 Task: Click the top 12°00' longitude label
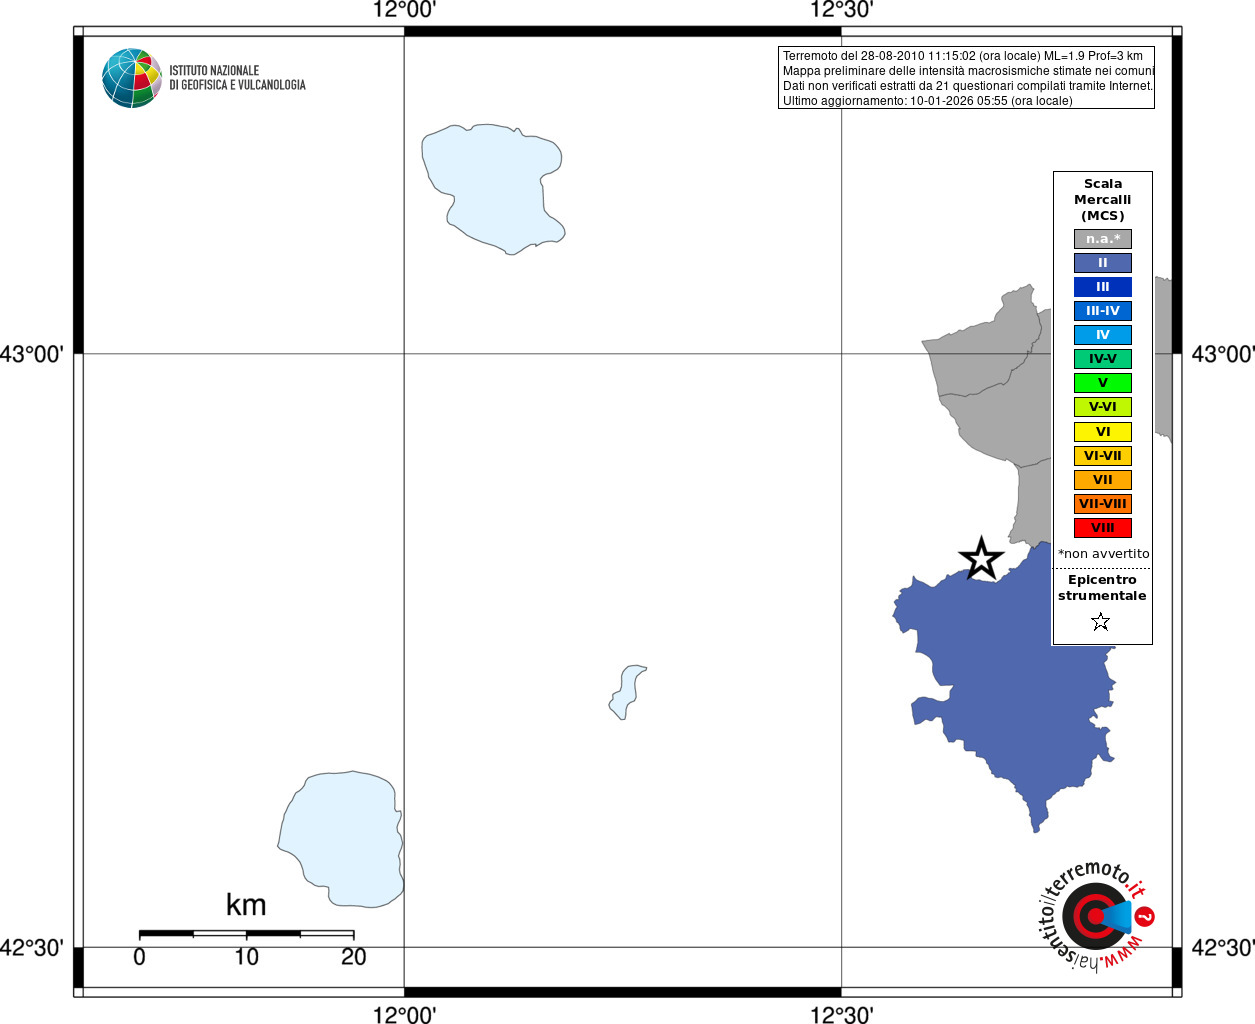(x=404, y=10)
